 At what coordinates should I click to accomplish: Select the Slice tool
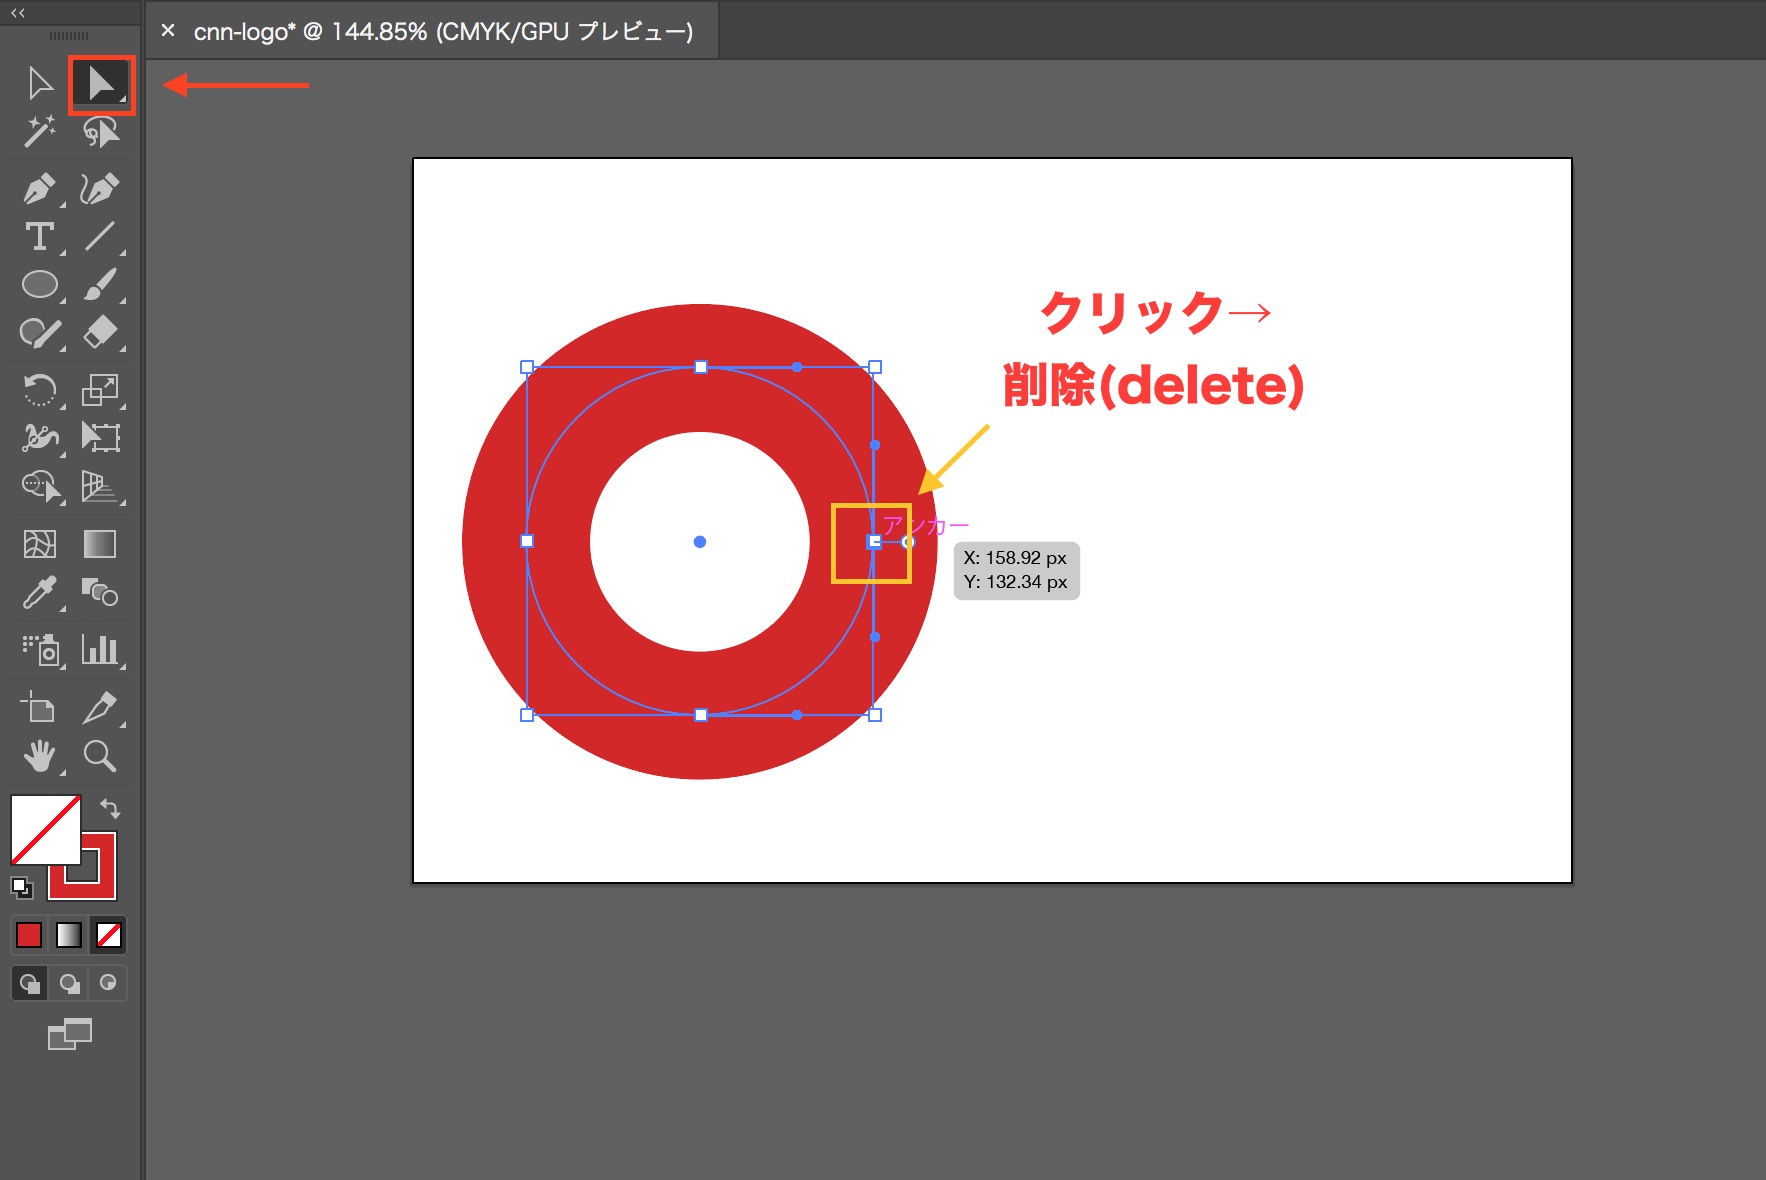pyautogui.click(x=100, y=708)
